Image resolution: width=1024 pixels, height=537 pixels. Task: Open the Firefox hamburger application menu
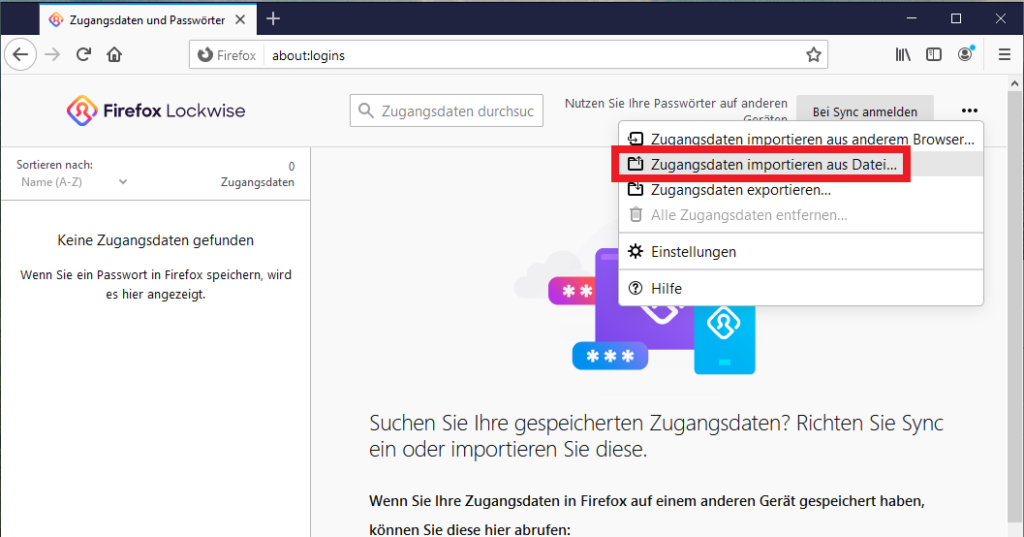pos(1004,55)
